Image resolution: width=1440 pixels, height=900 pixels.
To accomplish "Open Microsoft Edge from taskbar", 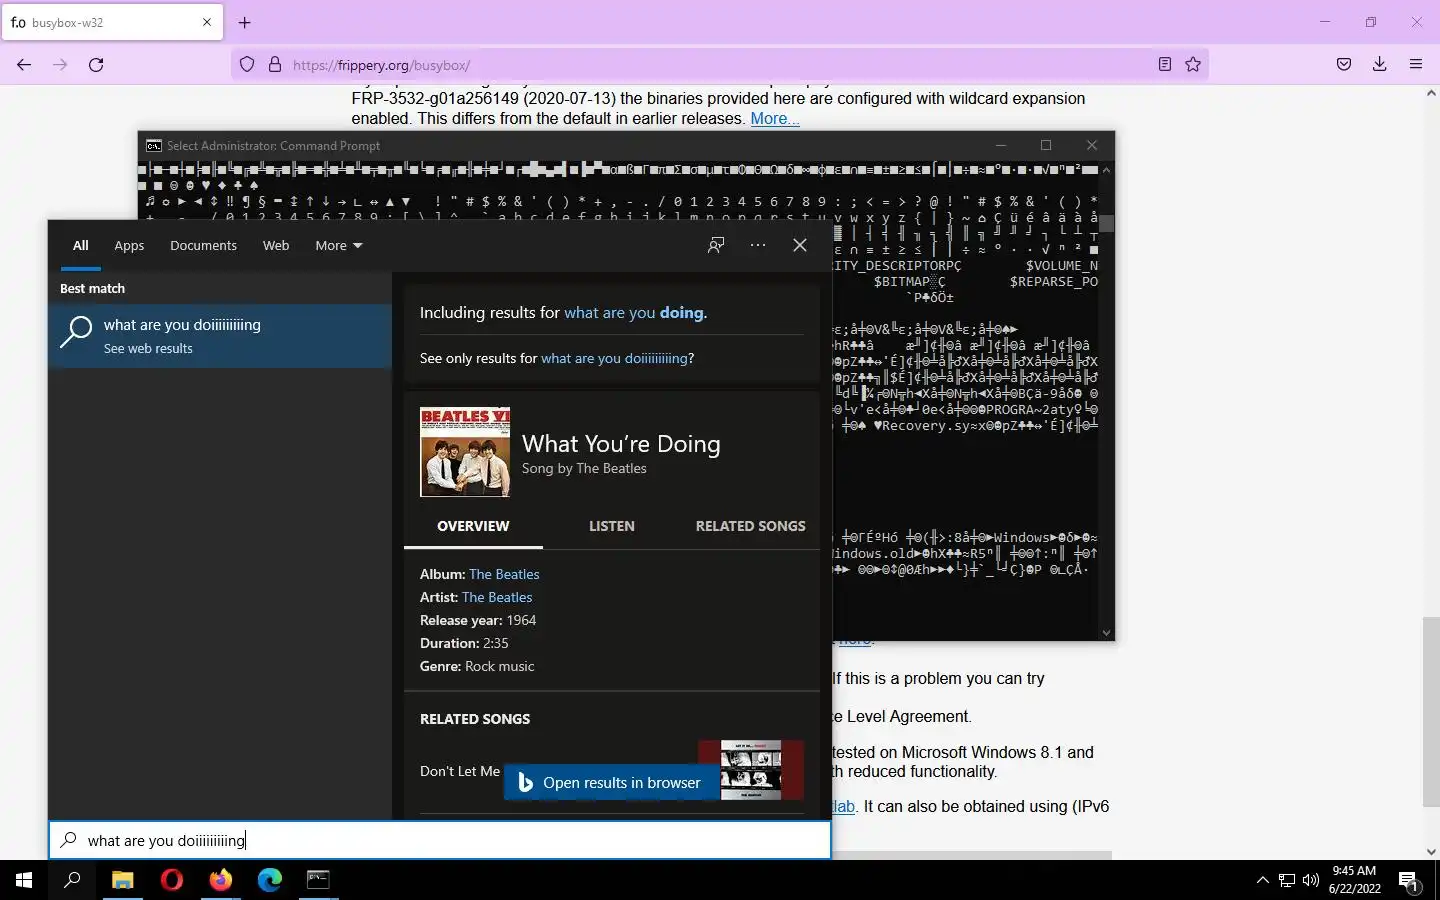I will click(x=269, y=880).
